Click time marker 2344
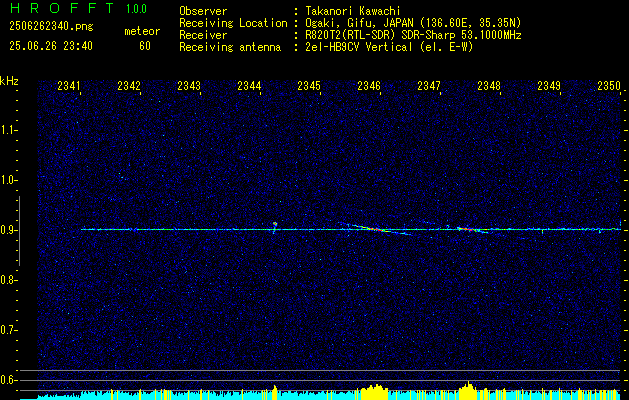 (249, 86)
